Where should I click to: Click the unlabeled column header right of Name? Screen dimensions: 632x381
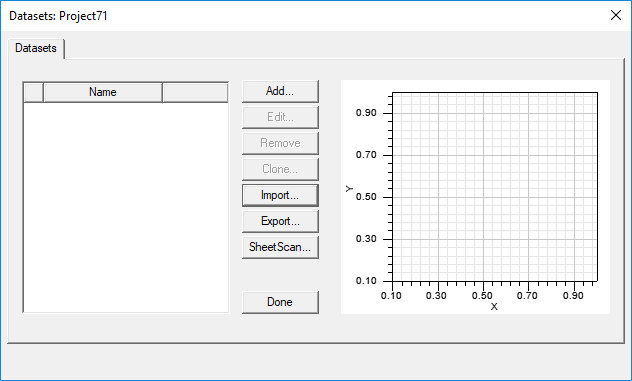(x=195, y=92)
